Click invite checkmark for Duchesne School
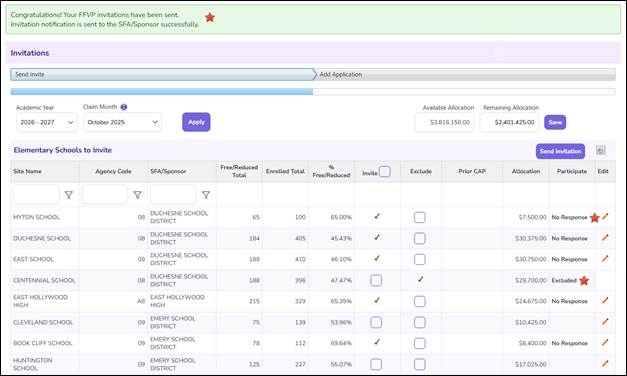627x376 pixels. (x=377, y=238)
